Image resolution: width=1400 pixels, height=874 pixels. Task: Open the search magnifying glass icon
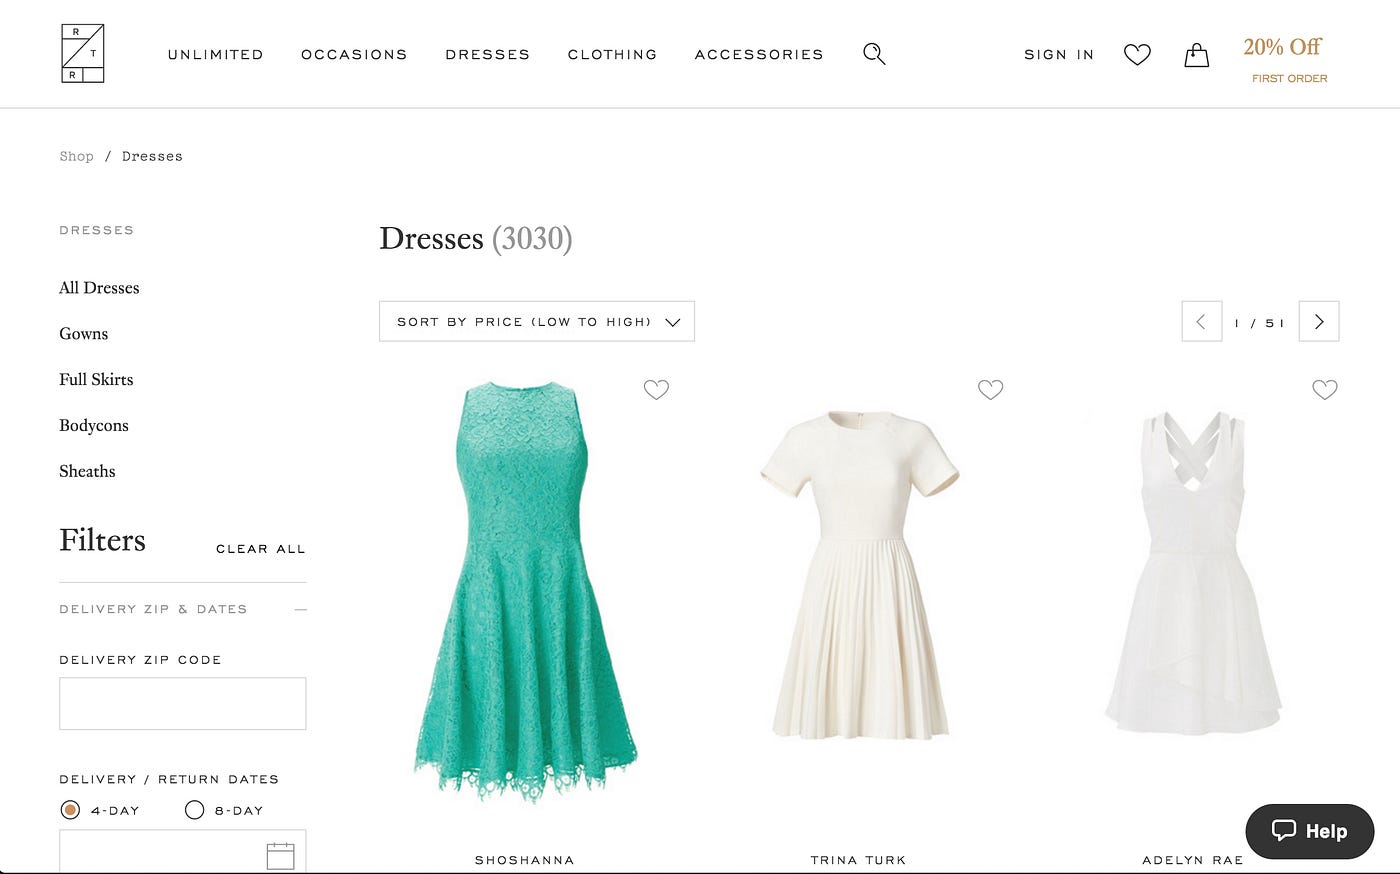[x=873, y=54]
